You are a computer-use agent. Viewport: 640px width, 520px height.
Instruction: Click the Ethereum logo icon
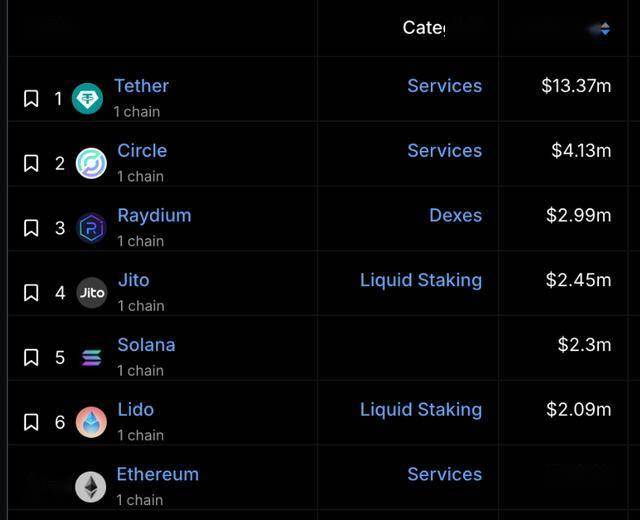click(91, 487)
